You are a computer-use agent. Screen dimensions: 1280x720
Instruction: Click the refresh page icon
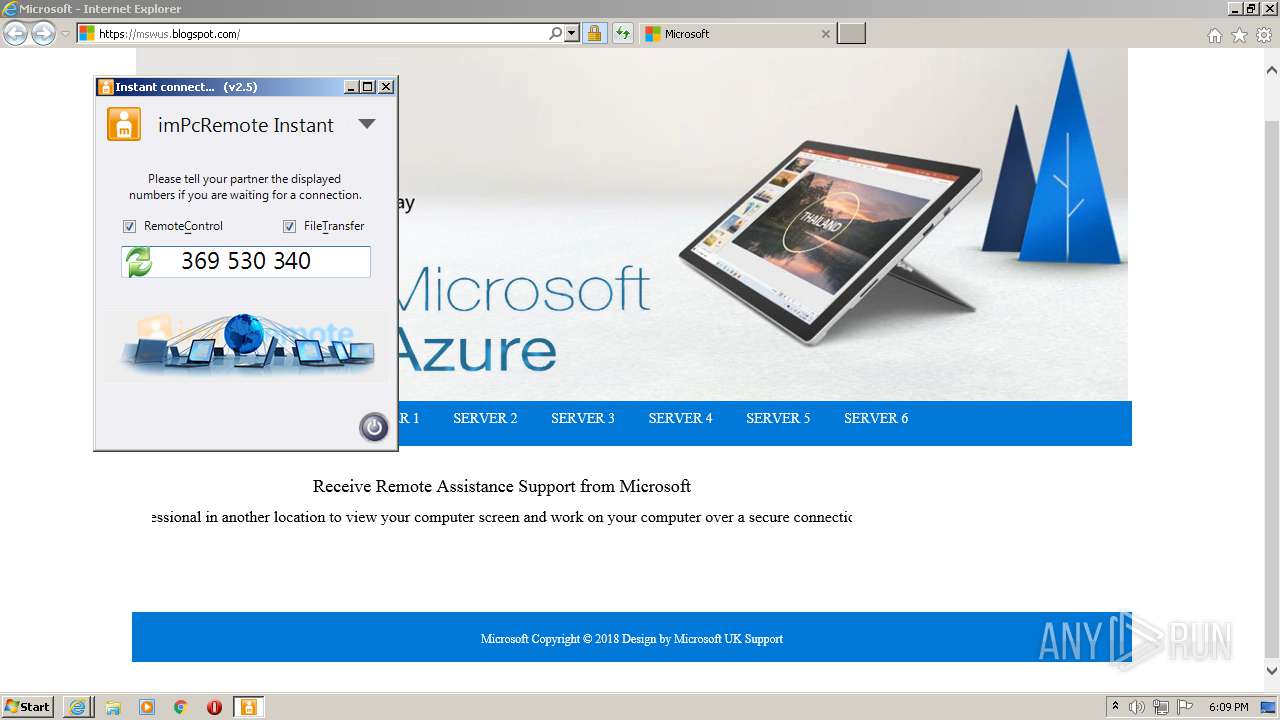point(623,34)
